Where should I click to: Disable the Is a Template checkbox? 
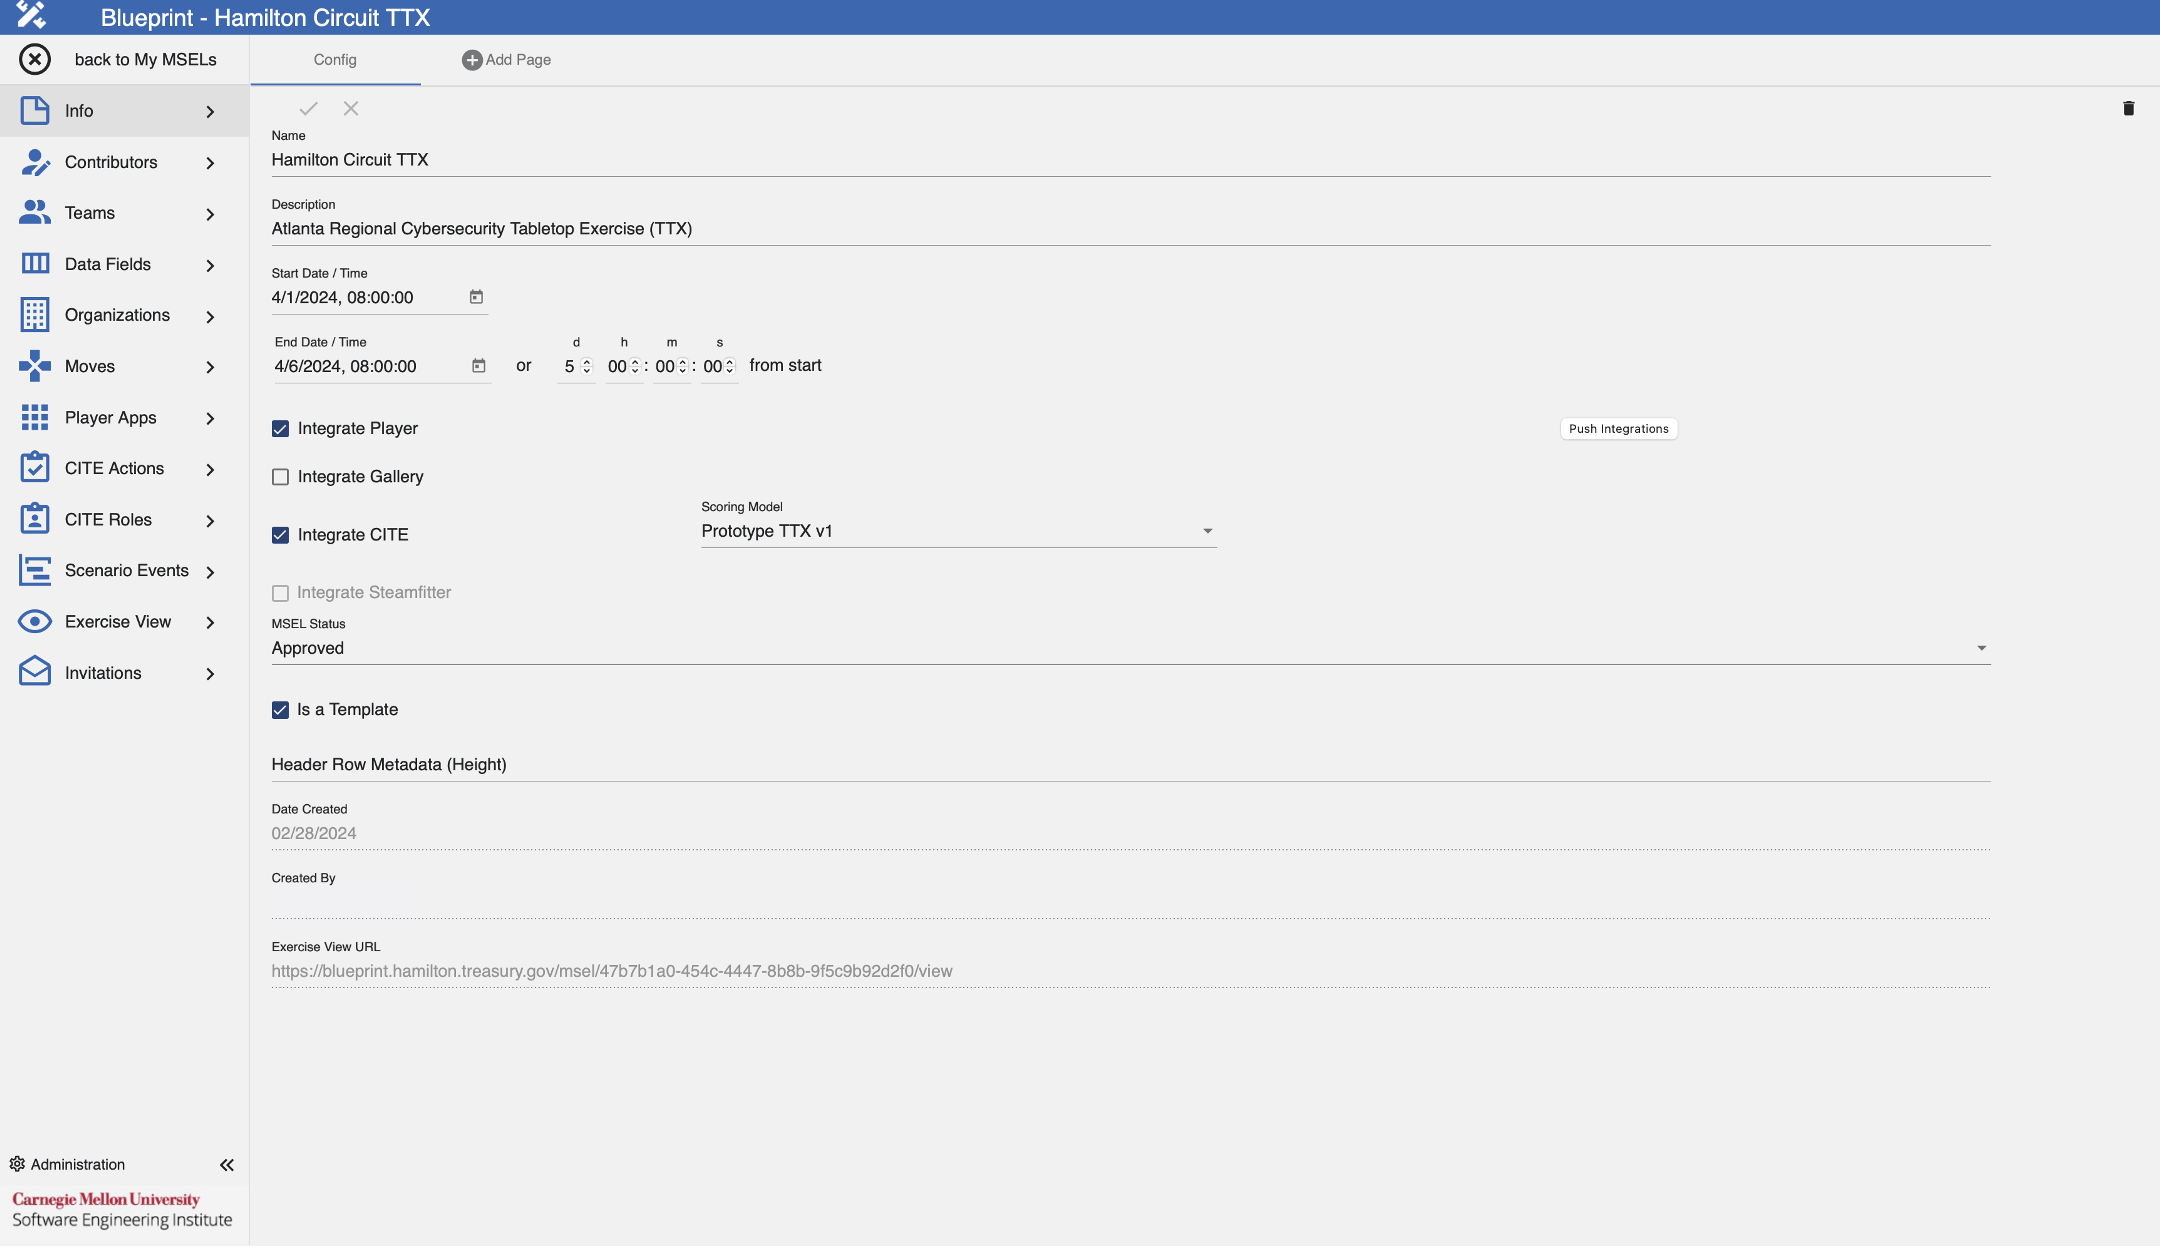(281, 709)
